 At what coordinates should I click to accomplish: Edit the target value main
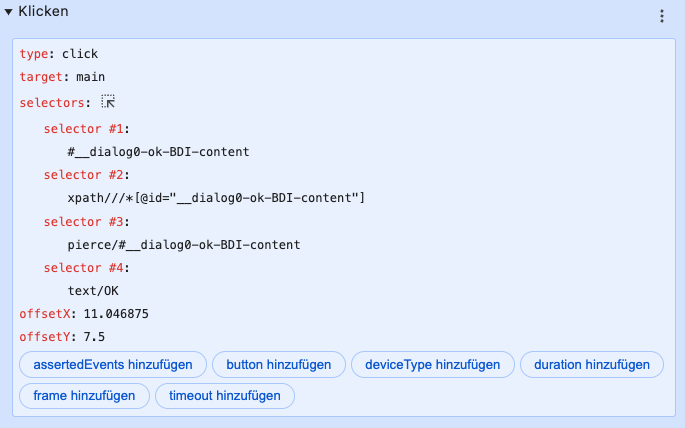[90, 77]
